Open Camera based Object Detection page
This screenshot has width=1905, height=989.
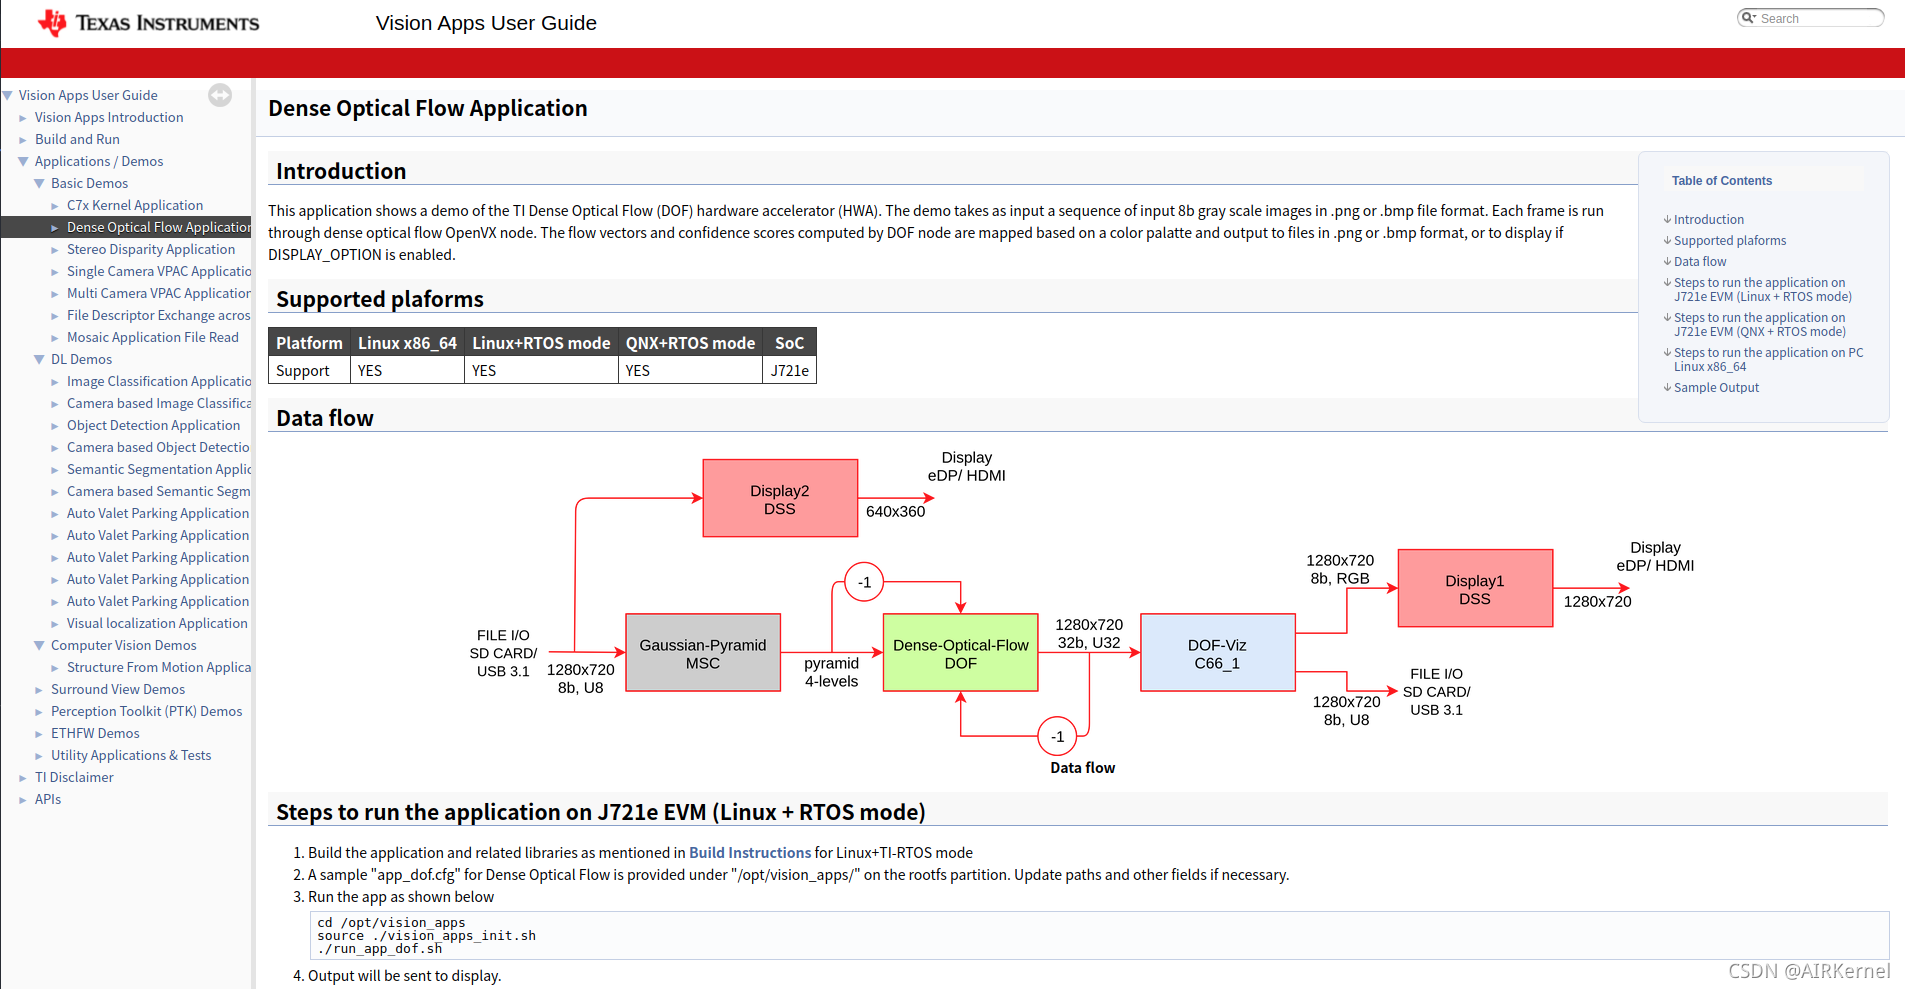pyautogui.click(x=158, y=447)
